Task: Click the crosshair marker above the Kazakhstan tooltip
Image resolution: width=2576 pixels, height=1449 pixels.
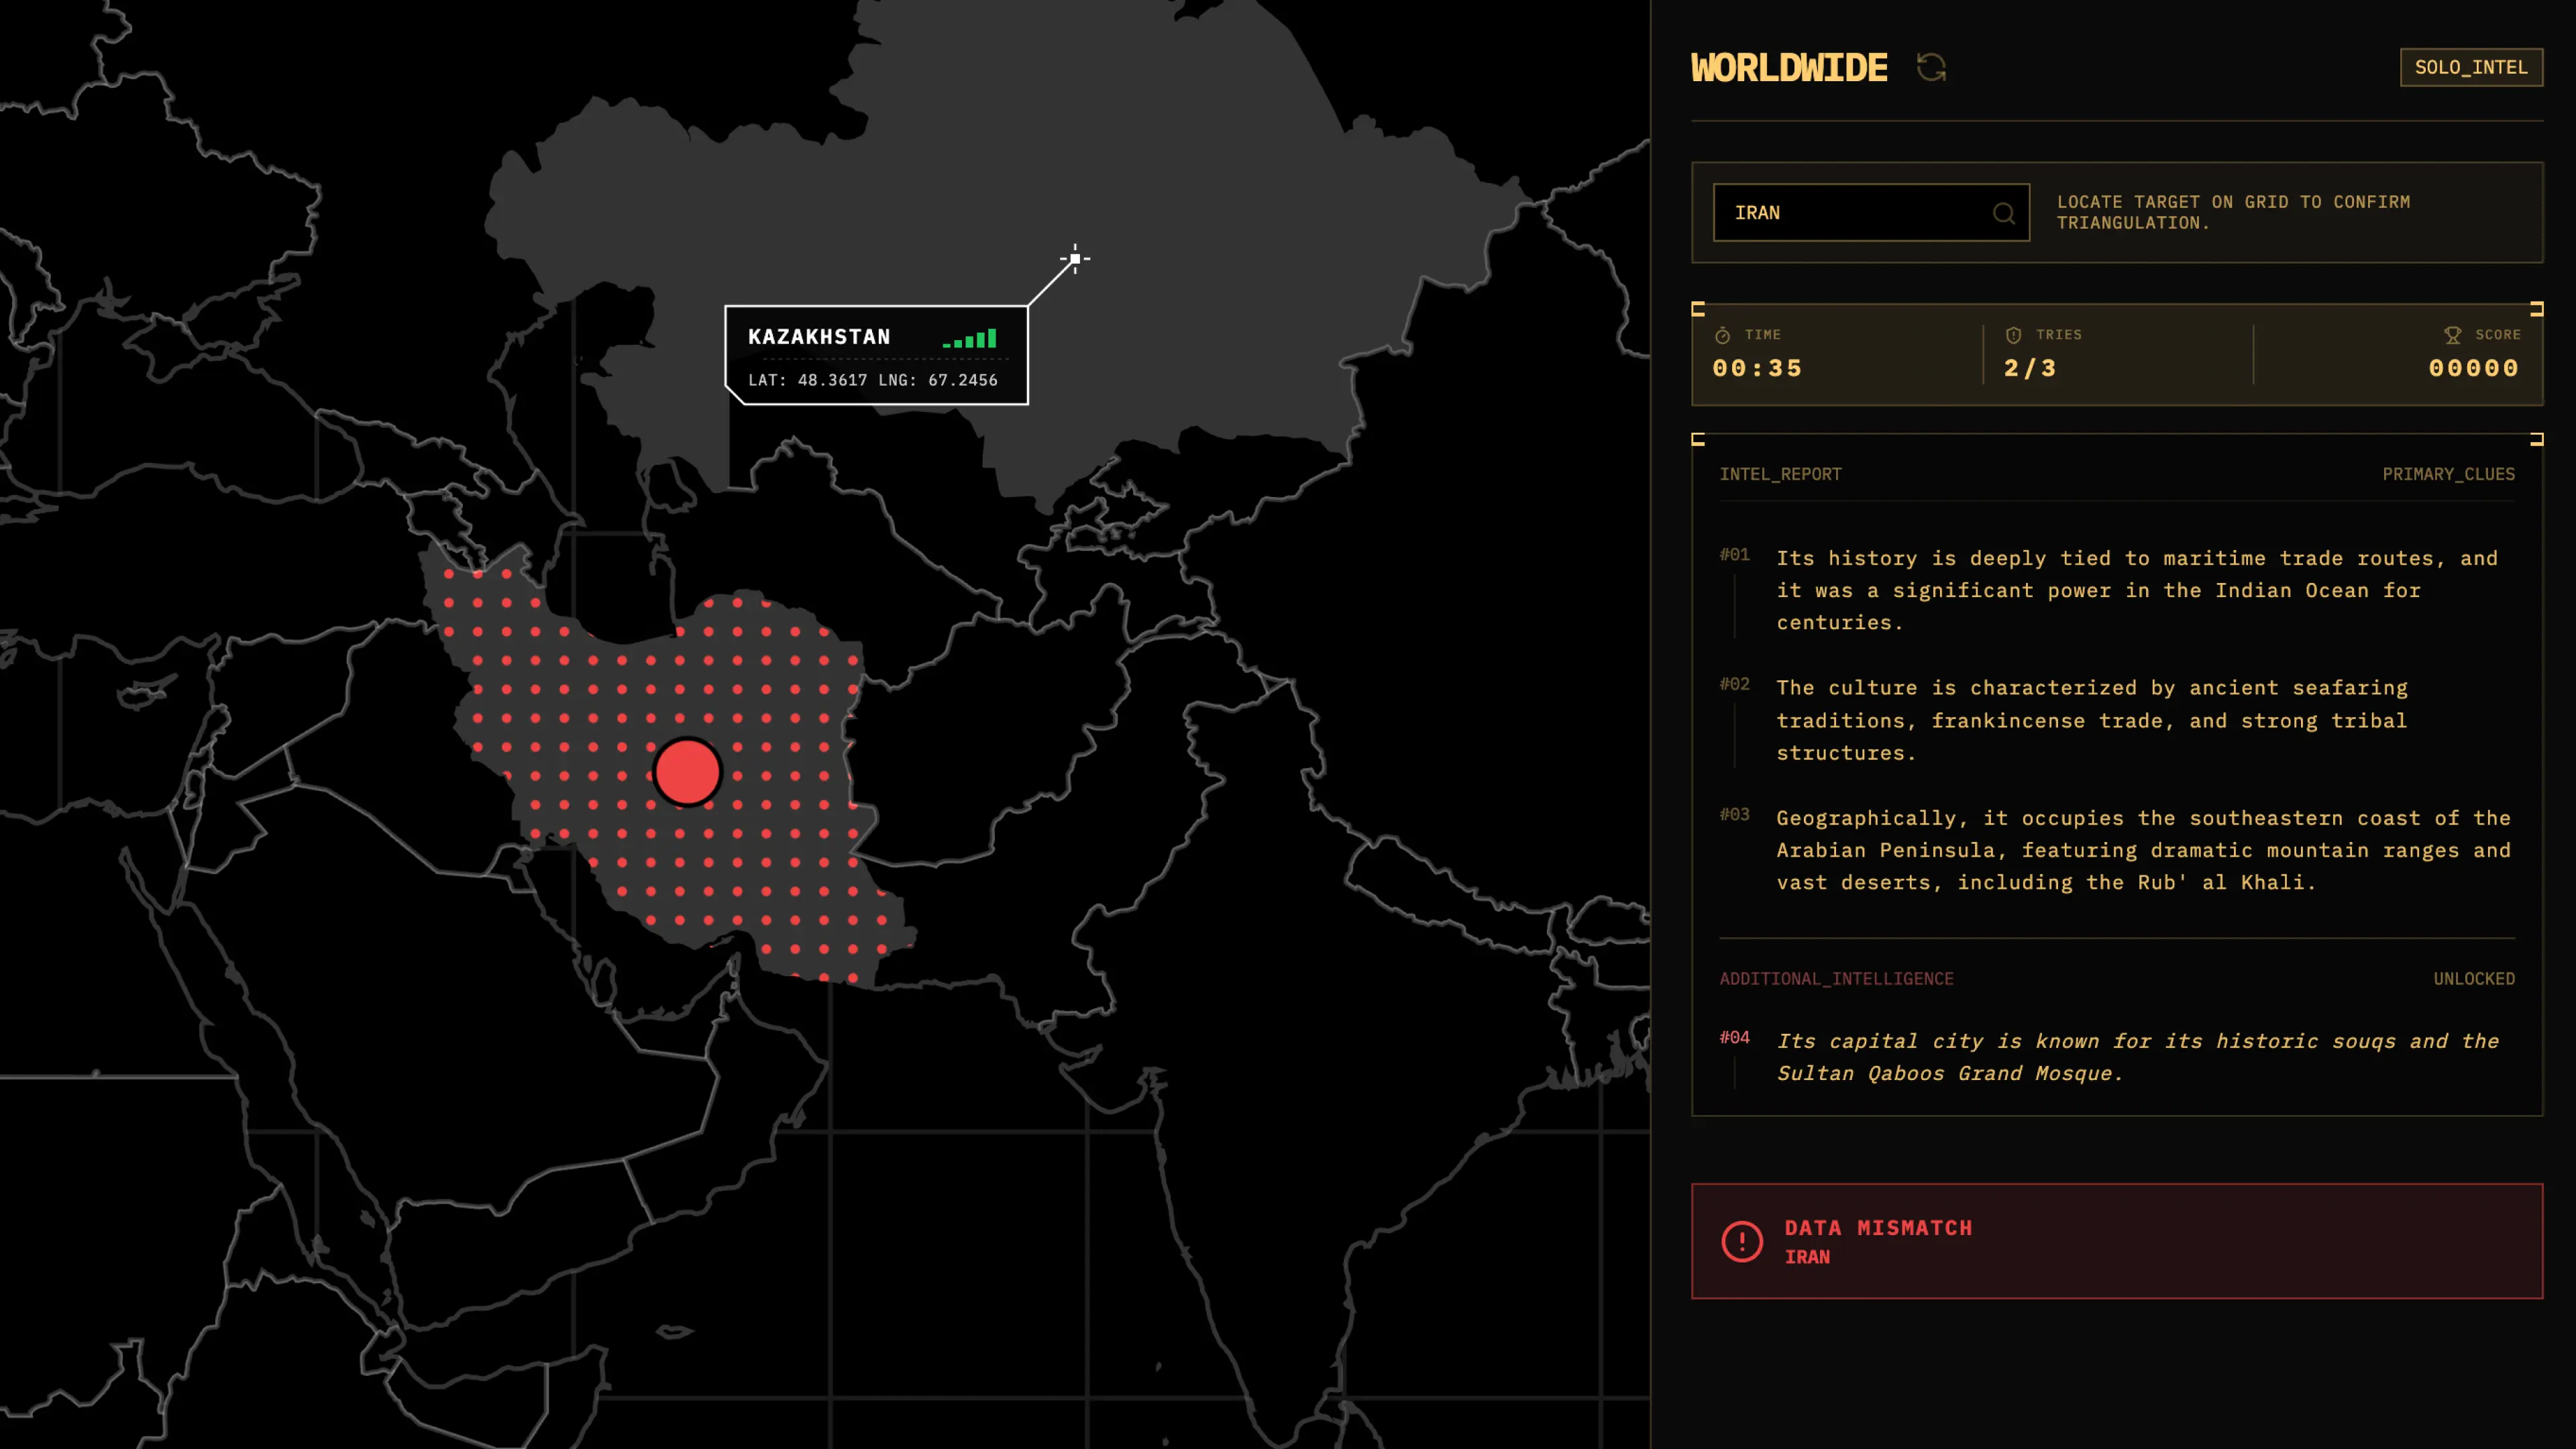Action: (x=1075, y=259)
